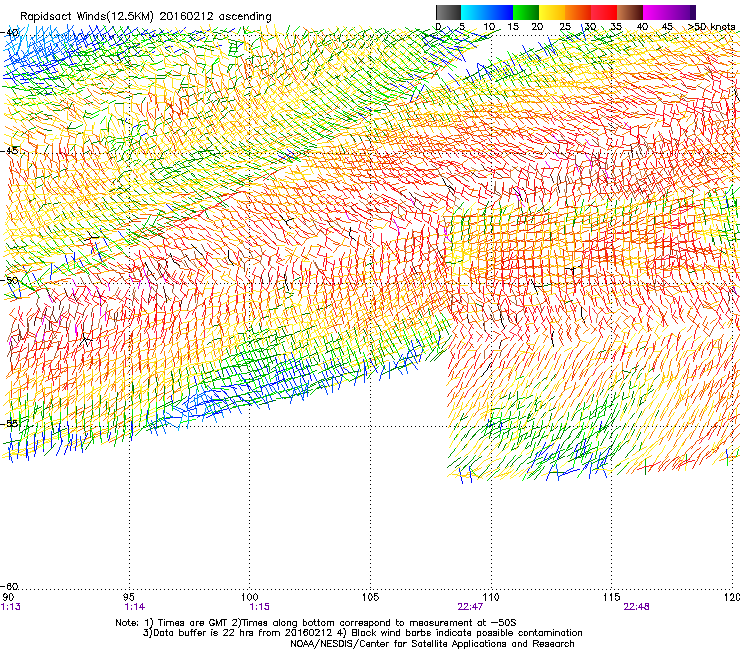
Task: Click the '-50' latitude label
Action: click(x=10, y=280)
